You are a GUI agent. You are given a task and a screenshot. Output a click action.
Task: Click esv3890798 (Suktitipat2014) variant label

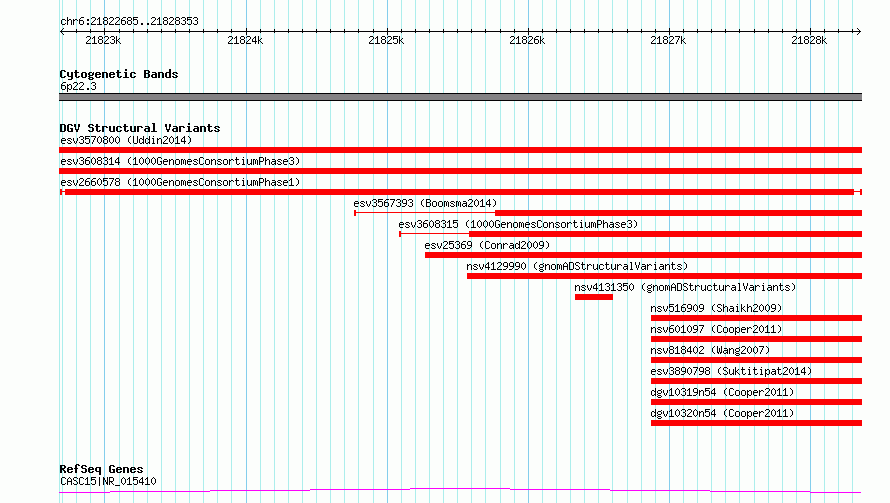point(731,371)
